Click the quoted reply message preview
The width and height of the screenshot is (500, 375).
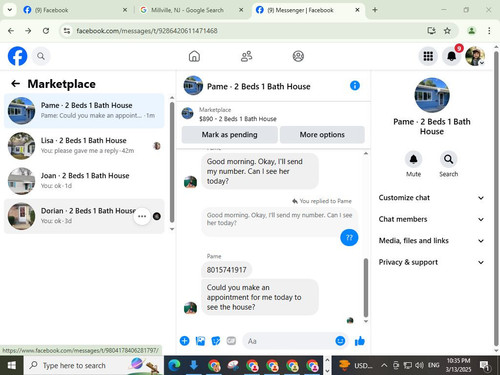pos(279,219)
